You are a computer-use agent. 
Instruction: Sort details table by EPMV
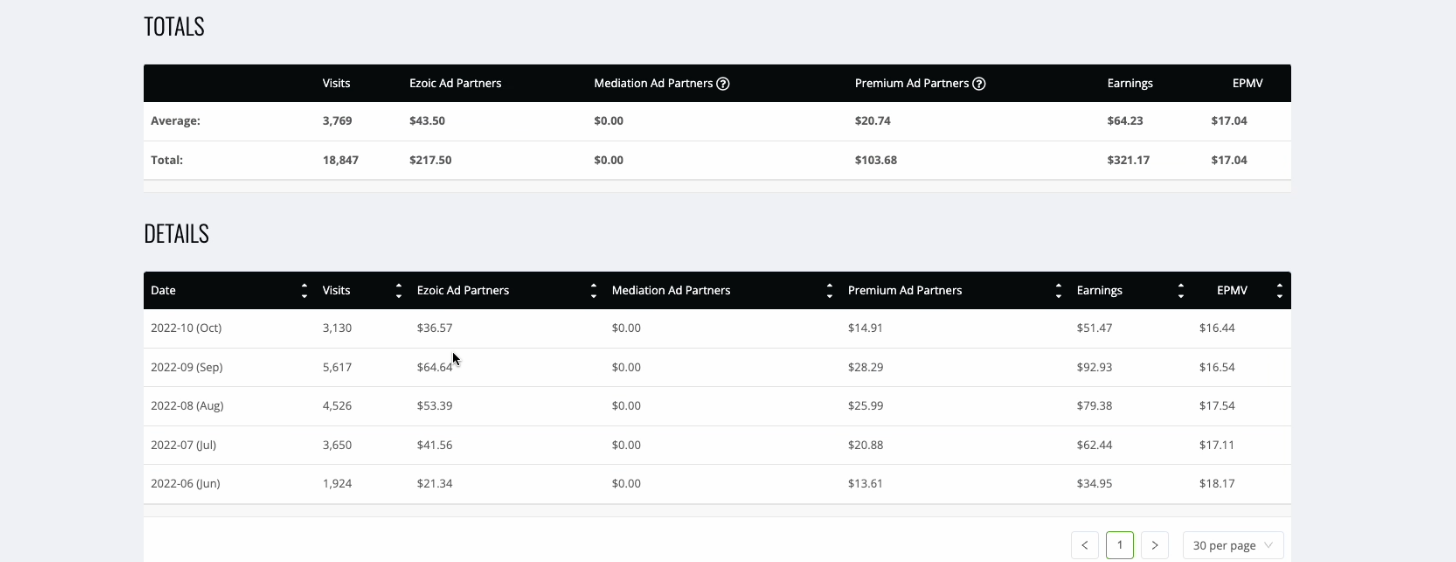pos(1280,291)
